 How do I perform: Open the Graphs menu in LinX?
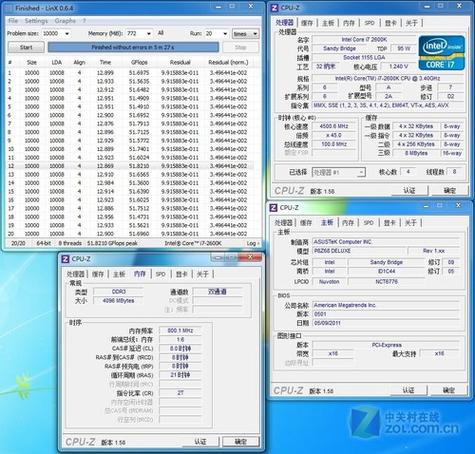tap(65, 21)
